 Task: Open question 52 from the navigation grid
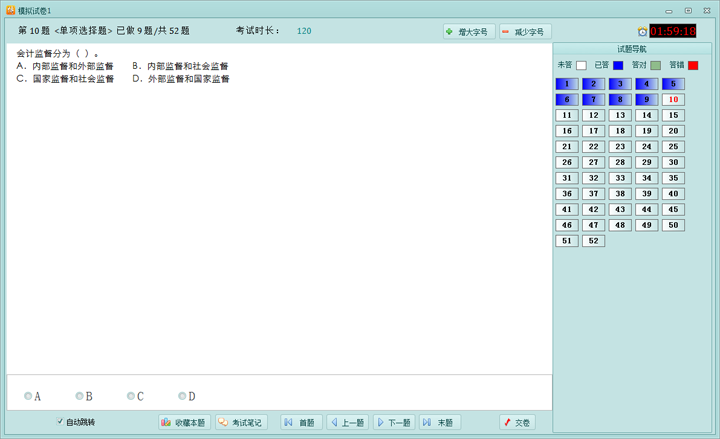click(593, 241)
